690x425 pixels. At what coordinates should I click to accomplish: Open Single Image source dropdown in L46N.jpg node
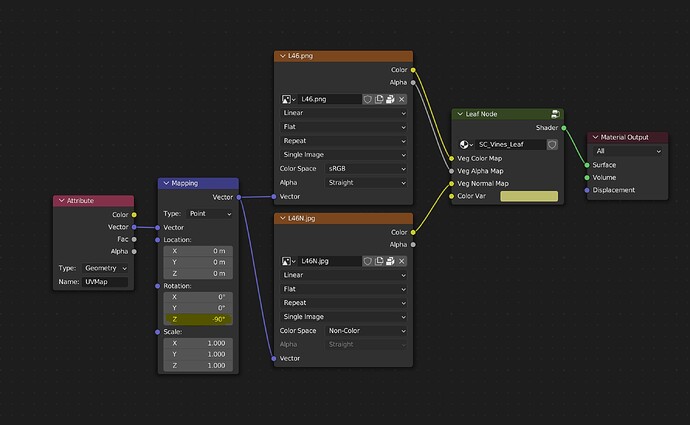[344, 317]
